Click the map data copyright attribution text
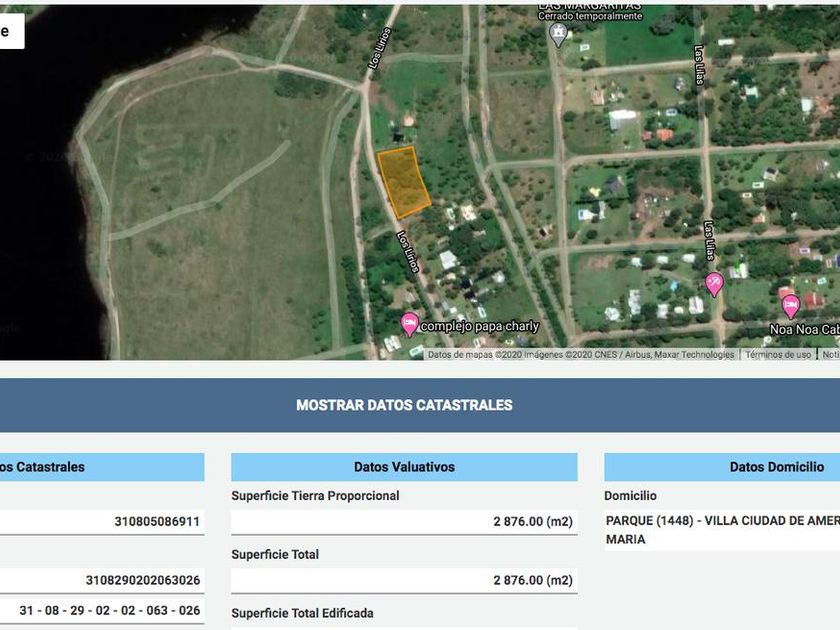The height and width of the screenshot is (630, 840). click(581, 355)
